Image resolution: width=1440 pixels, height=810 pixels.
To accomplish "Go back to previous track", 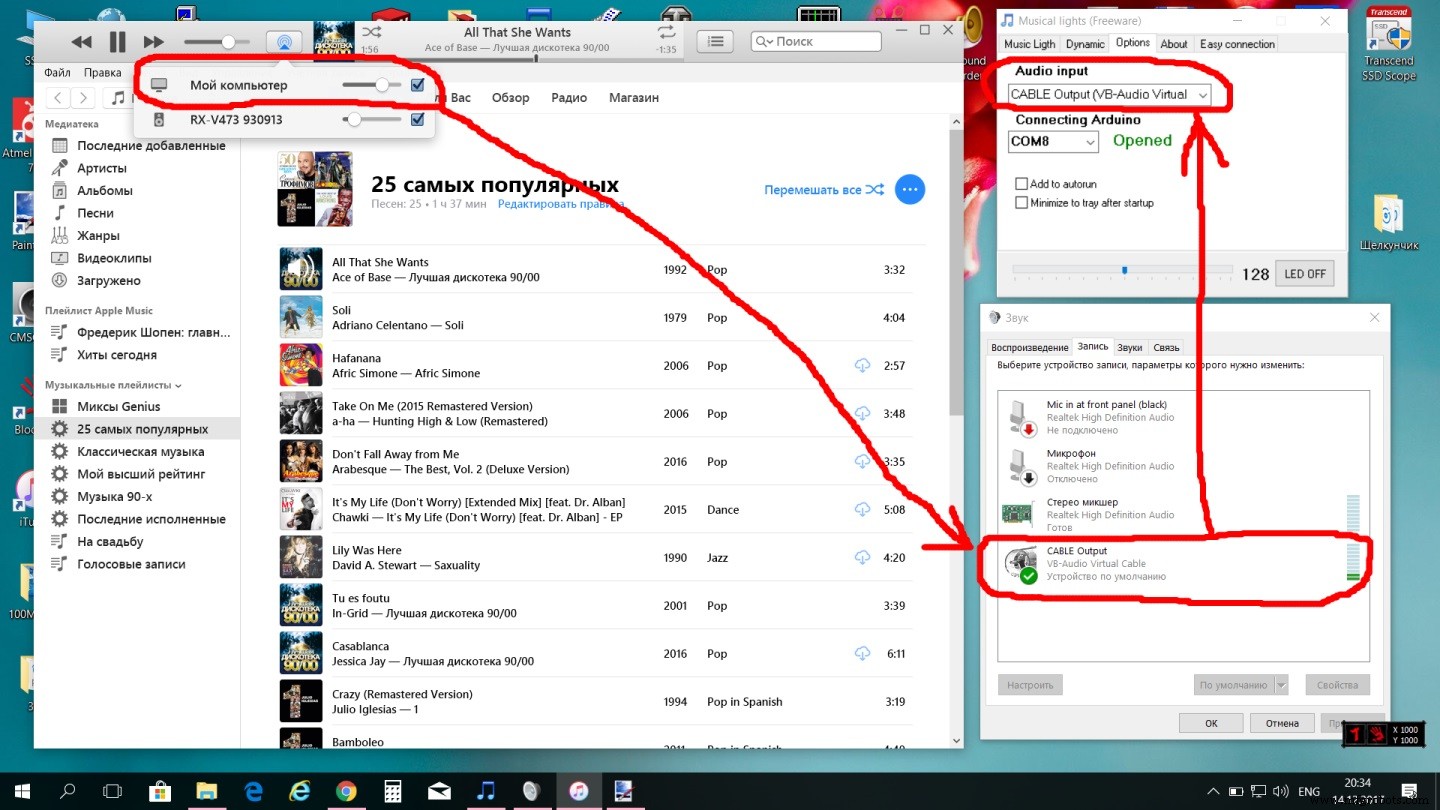I will point(82,42).
